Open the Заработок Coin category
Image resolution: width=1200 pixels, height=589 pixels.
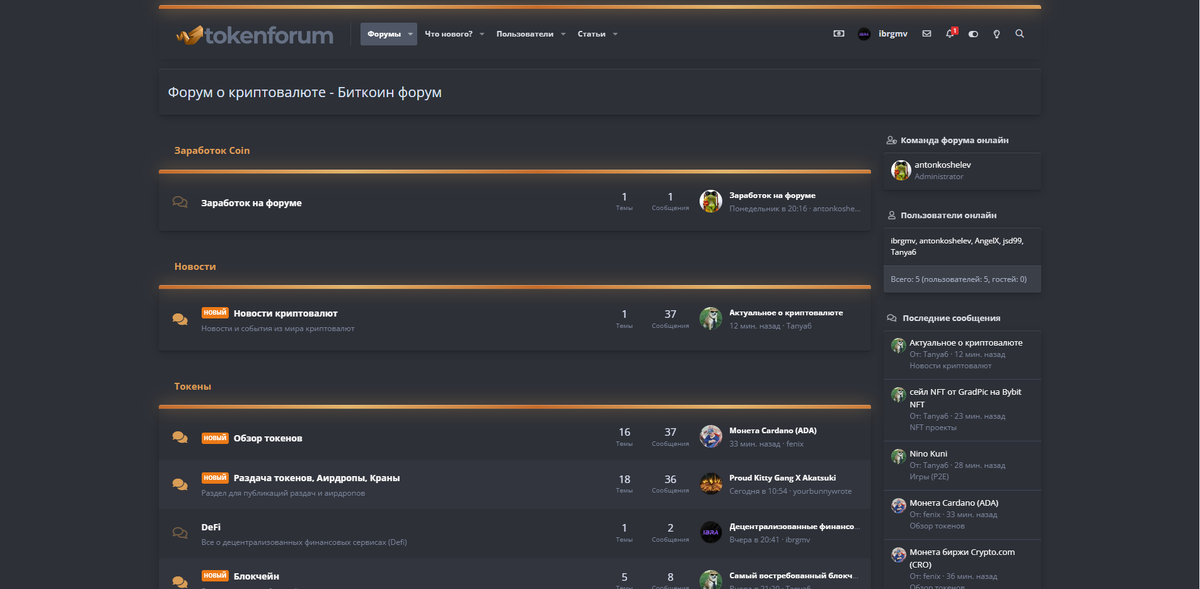coord(212,150)
